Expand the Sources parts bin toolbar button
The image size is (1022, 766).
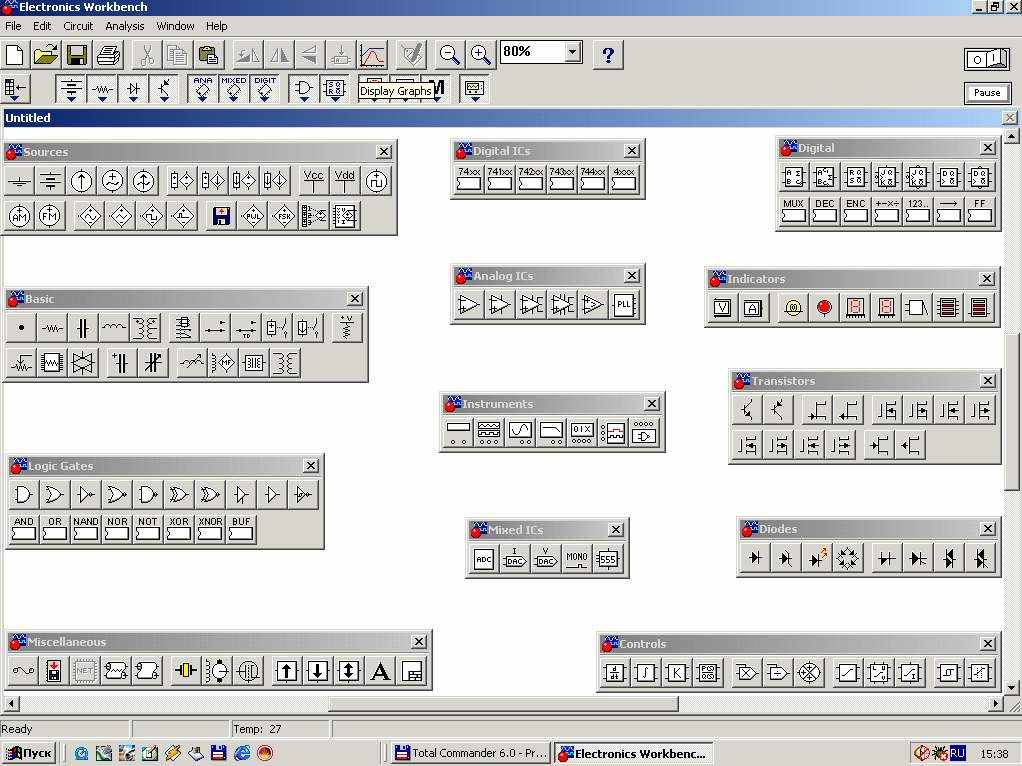70,89
